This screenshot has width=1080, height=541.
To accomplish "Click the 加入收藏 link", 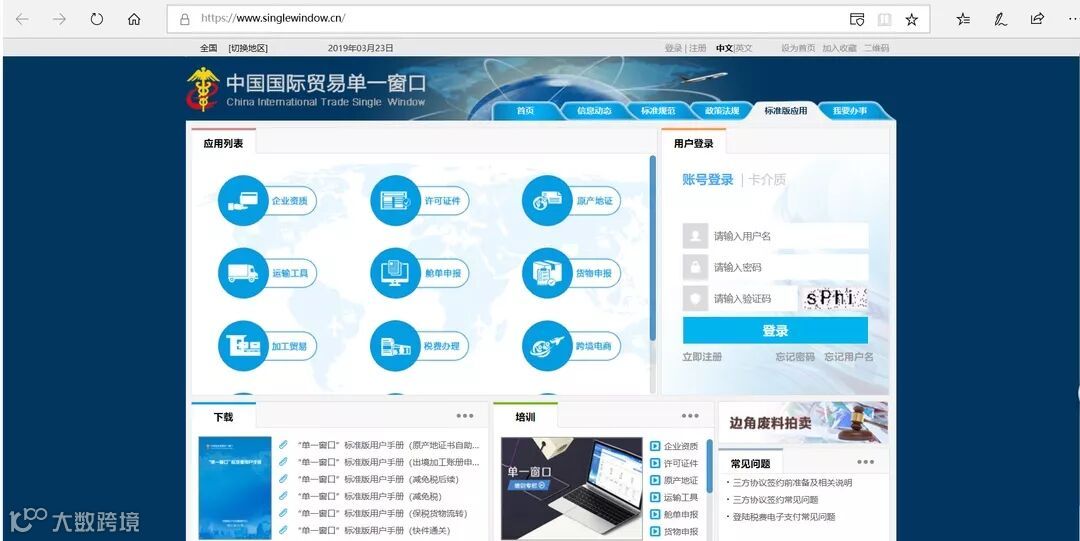I will [x=840, y=48].
